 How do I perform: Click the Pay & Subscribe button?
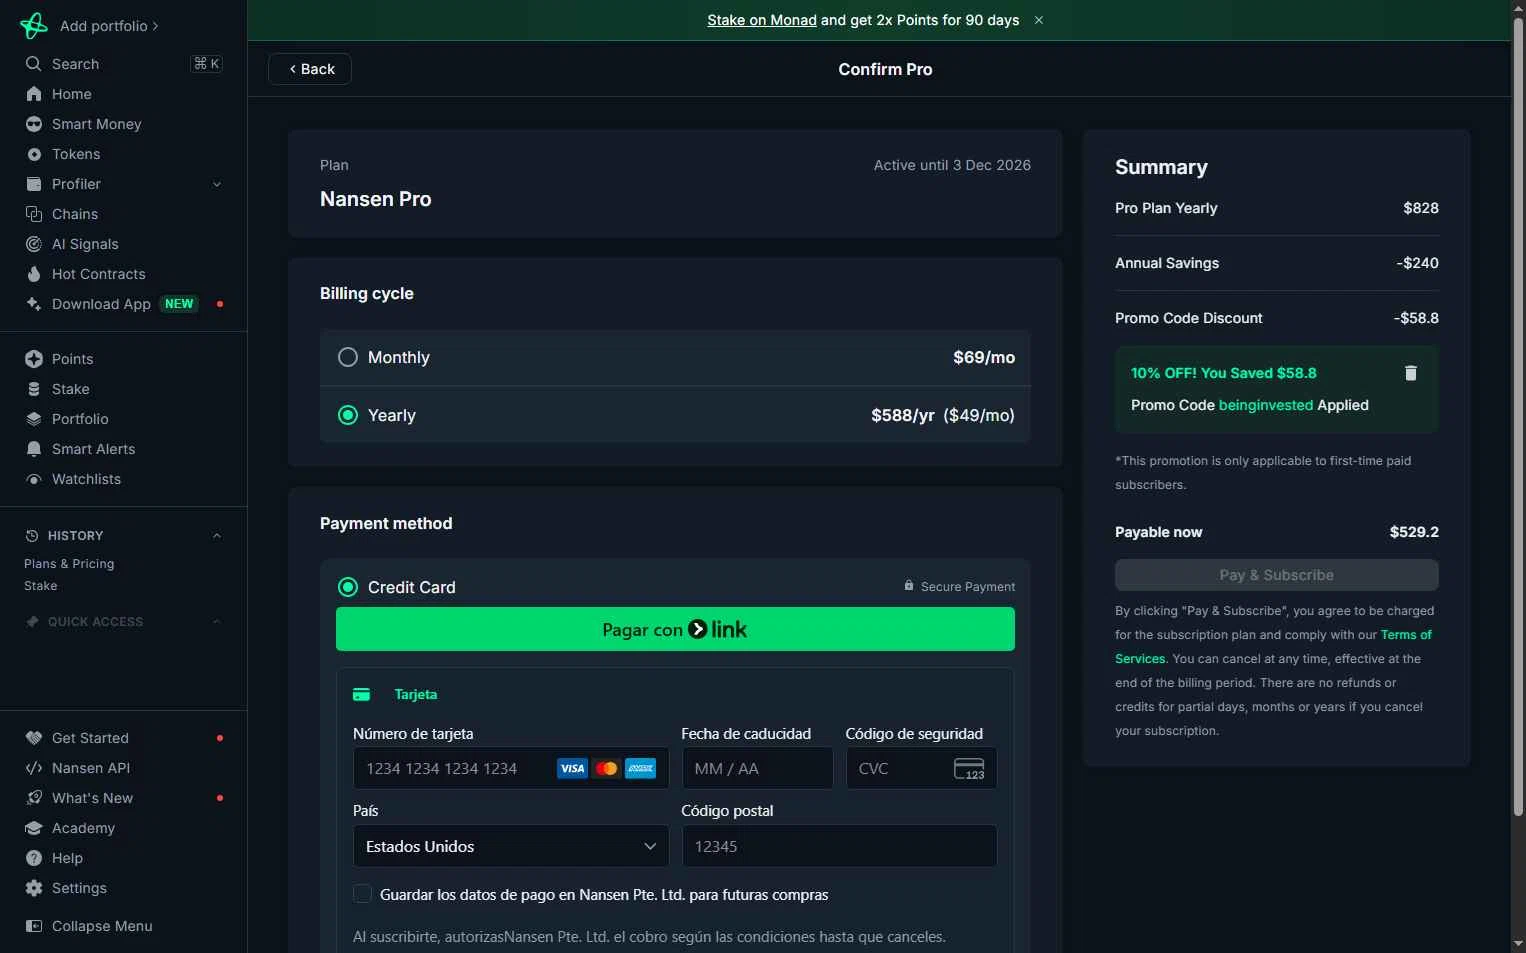[x=1277, y=575]
